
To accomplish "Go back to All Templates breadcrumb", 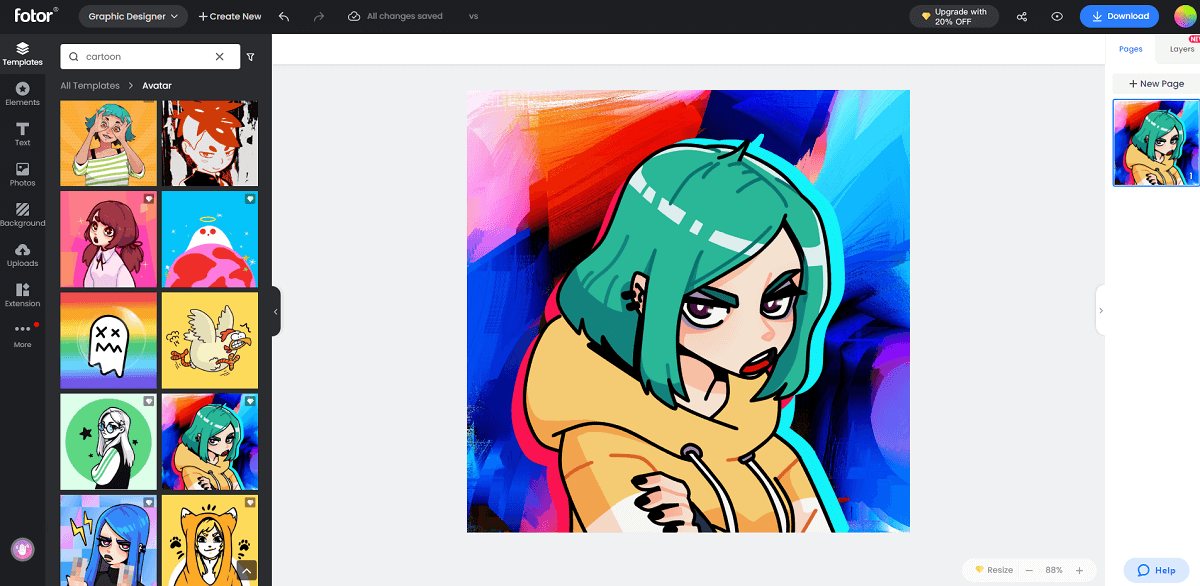I will click(x=90, y=85).
